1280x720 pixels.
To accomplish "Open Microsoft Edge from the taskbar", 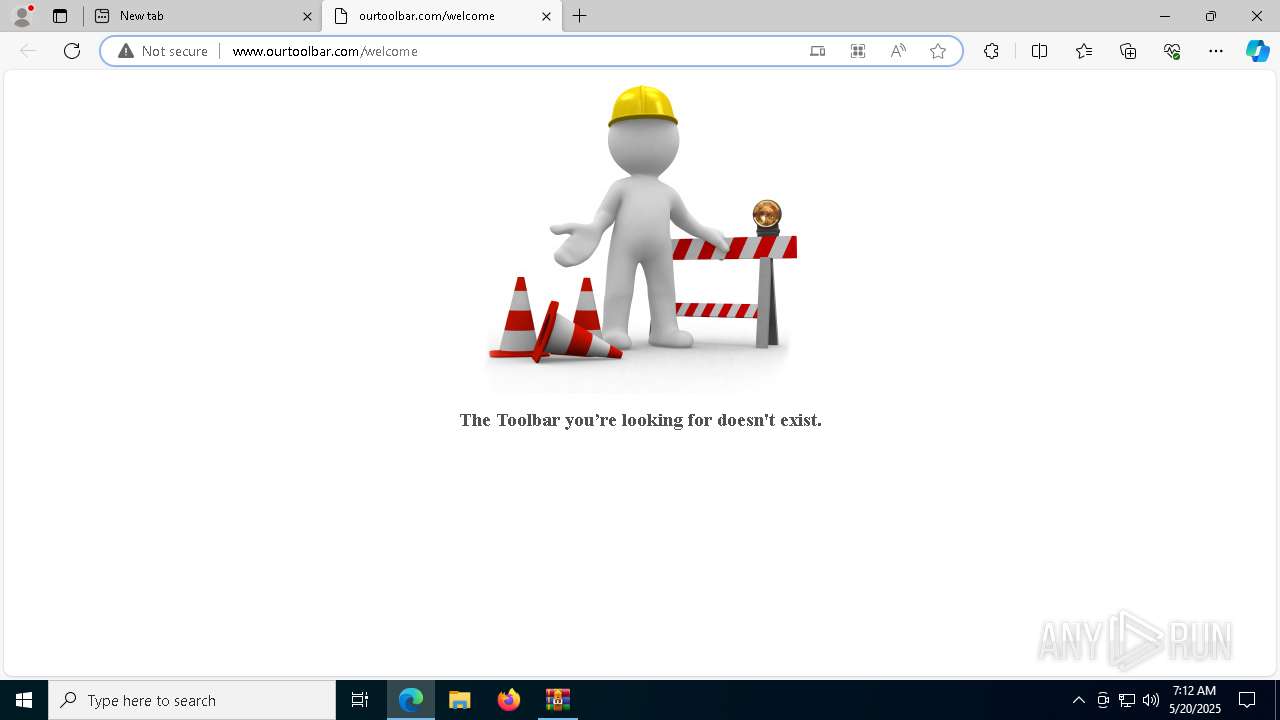I will 411,700.
